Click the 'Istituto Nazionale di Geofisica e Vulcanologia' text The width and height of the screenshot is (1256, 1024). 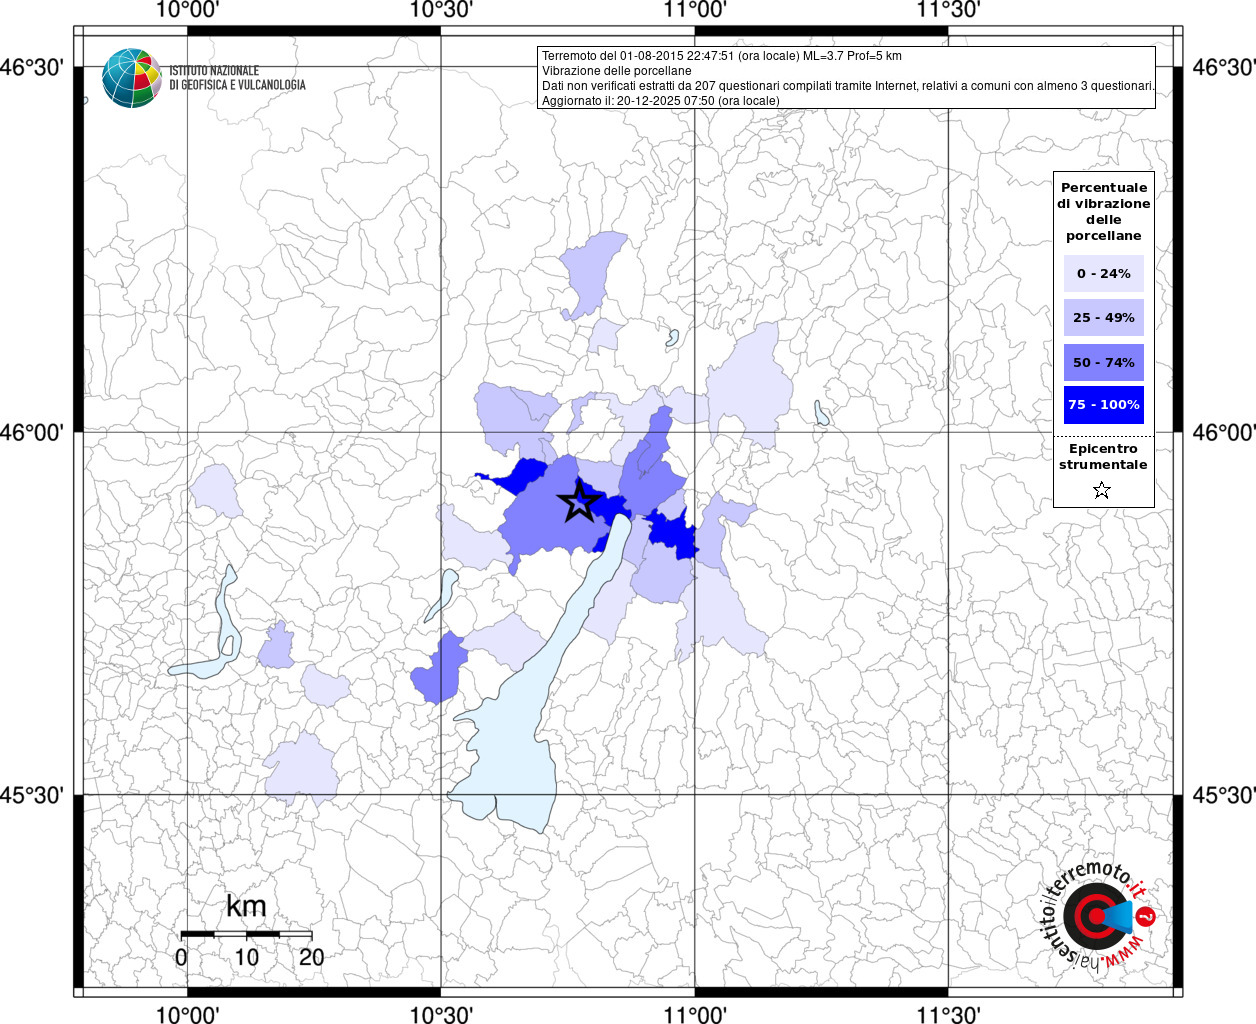tap(237, 78)
